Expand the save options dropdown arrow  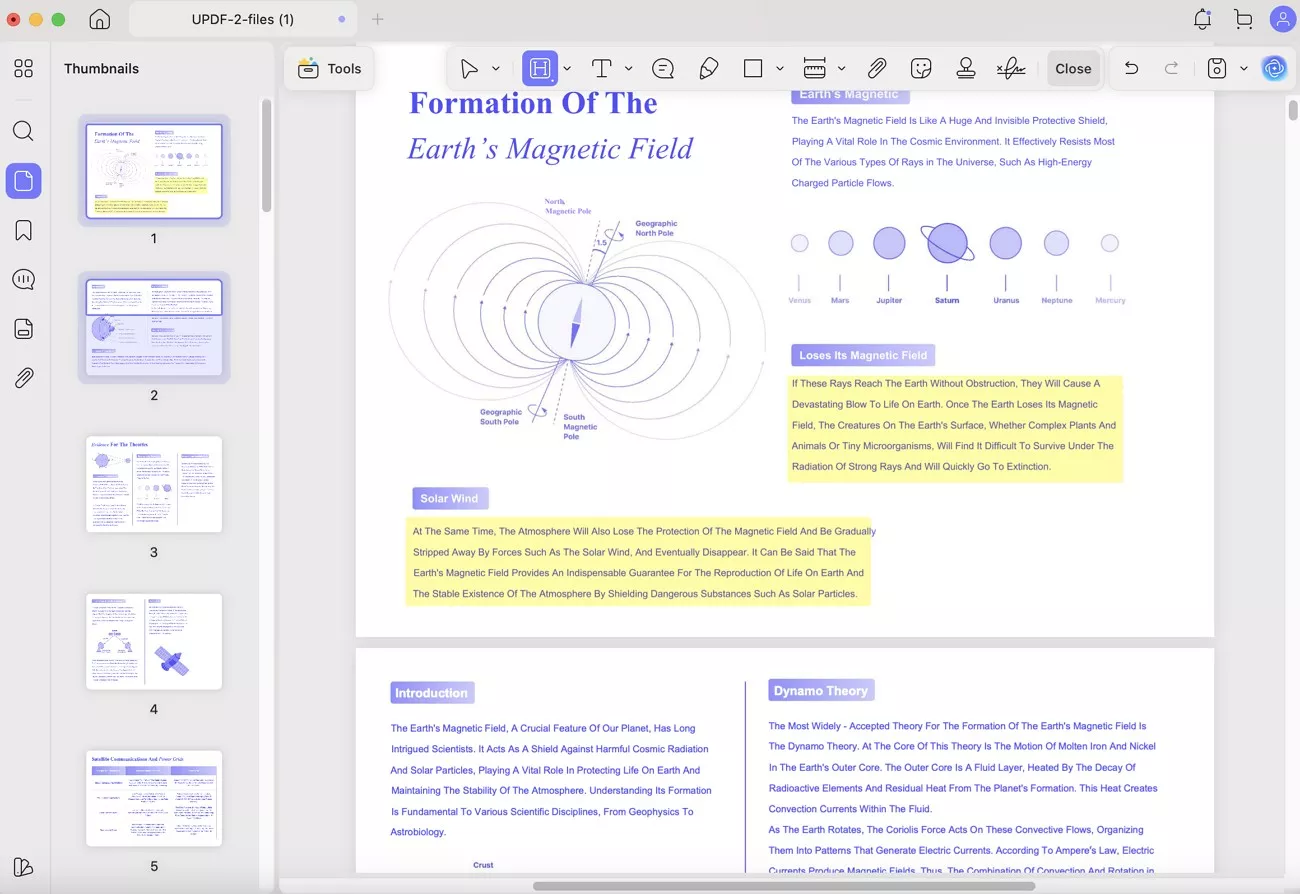[x=1244, y=68]
